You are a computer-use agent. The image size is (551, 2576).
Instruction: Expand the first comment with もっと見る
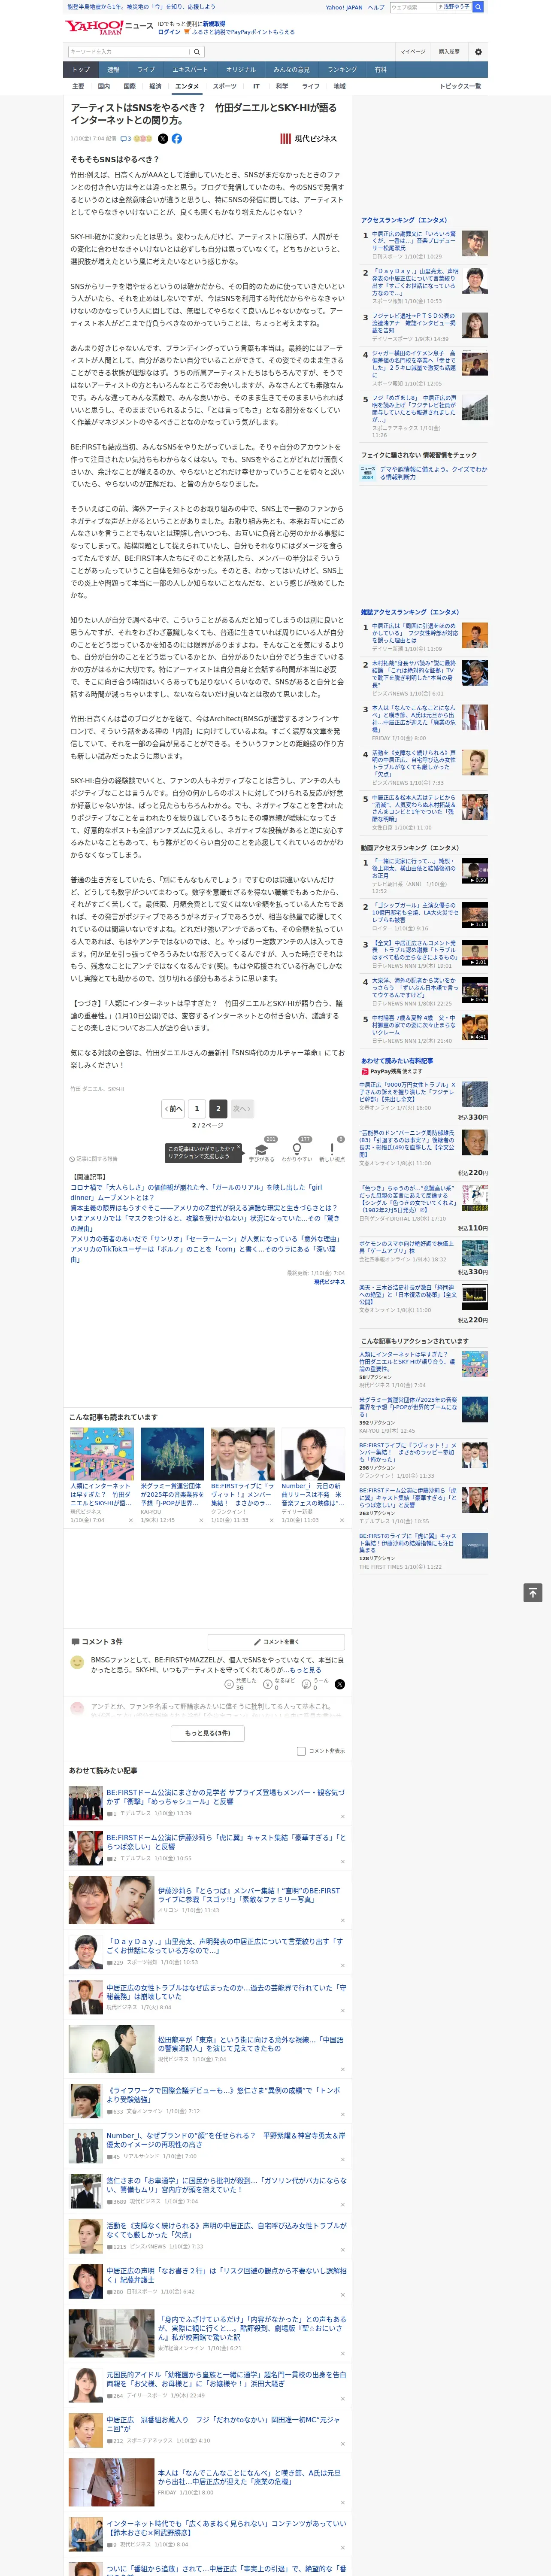(x=307, y=1670)
